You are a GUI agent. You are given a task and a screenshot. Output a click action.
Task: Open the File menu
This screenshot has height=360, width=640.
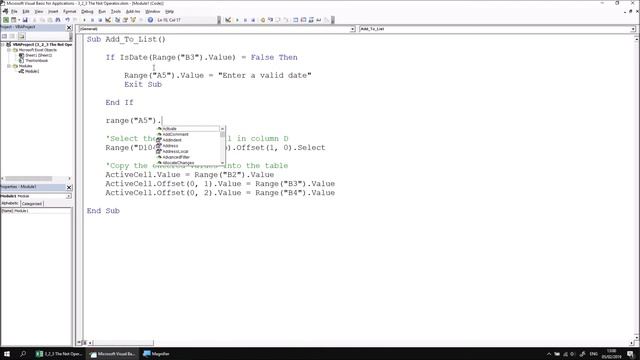click(14, 11)
